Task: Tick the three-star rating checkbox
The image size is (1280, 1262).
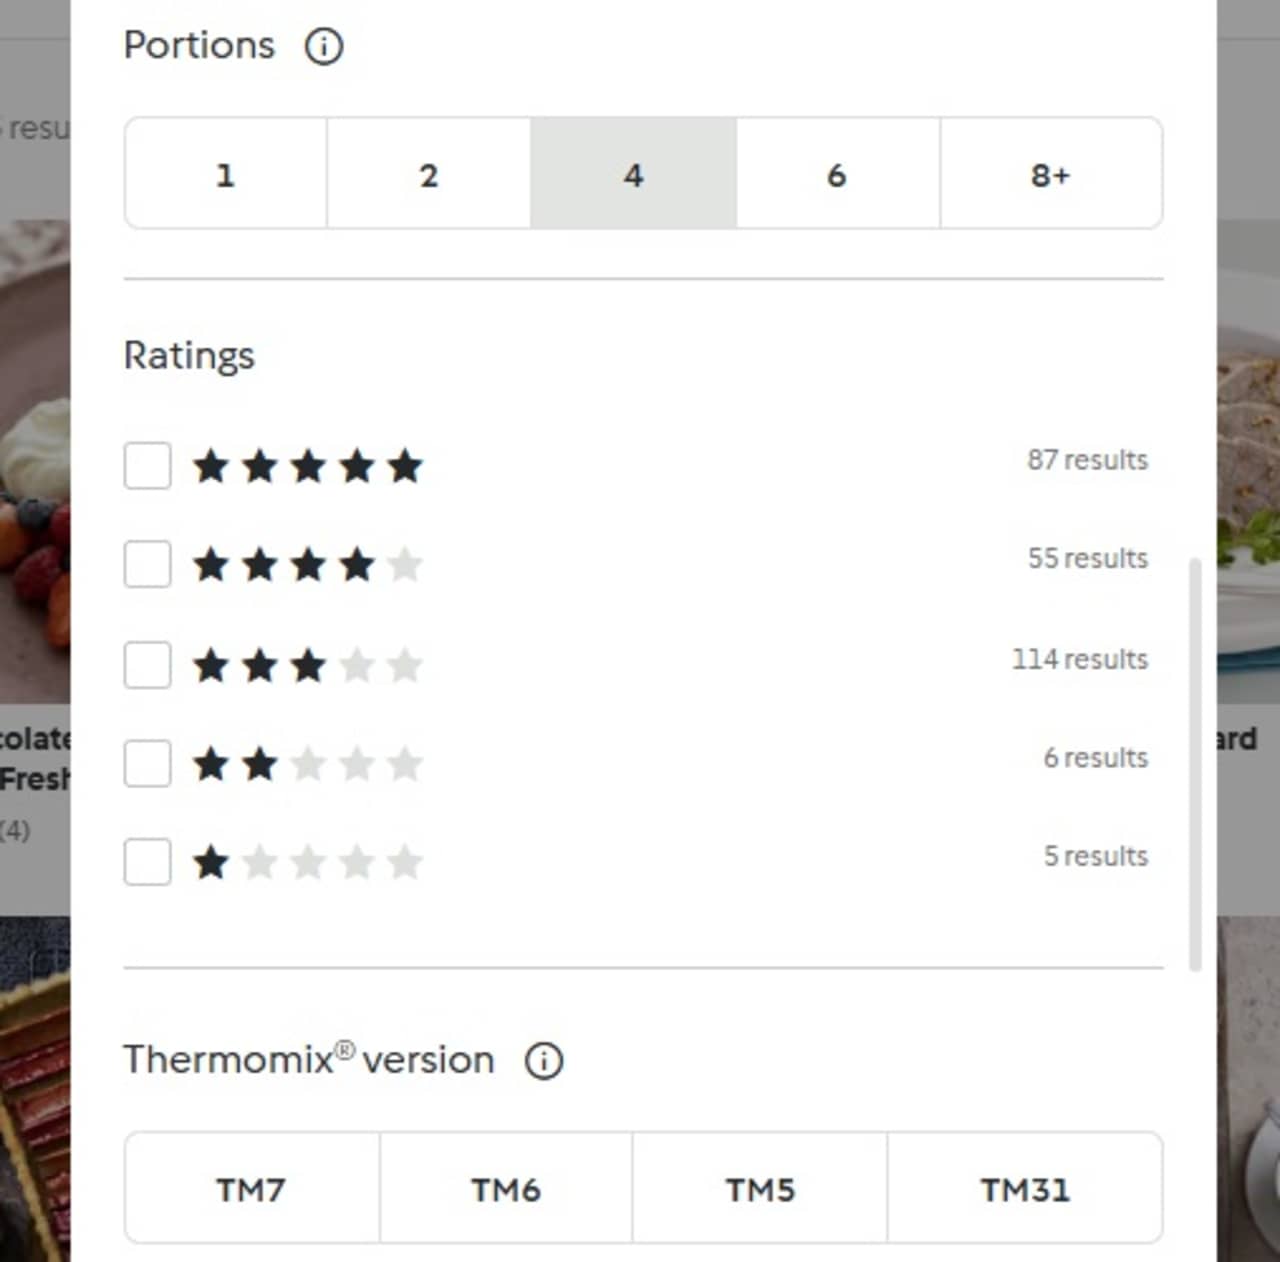Action: [147, 665]
